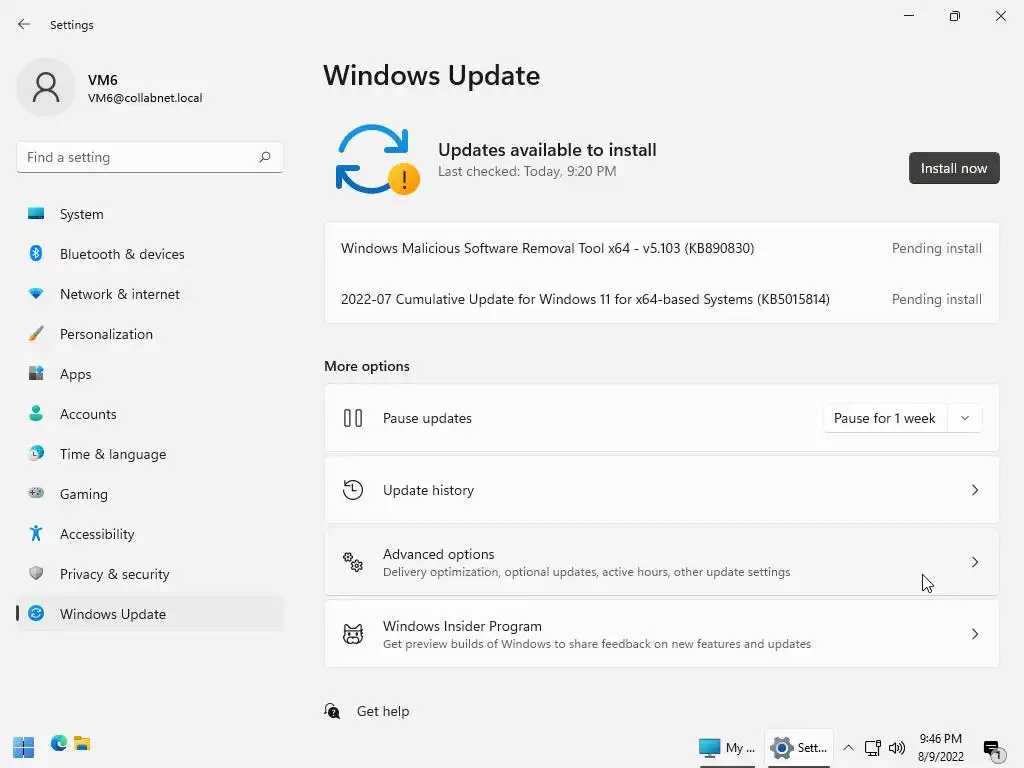The height and width of the screenshot is (768, 1024).
Task: Open Advanced options
Action: [661, 562]
